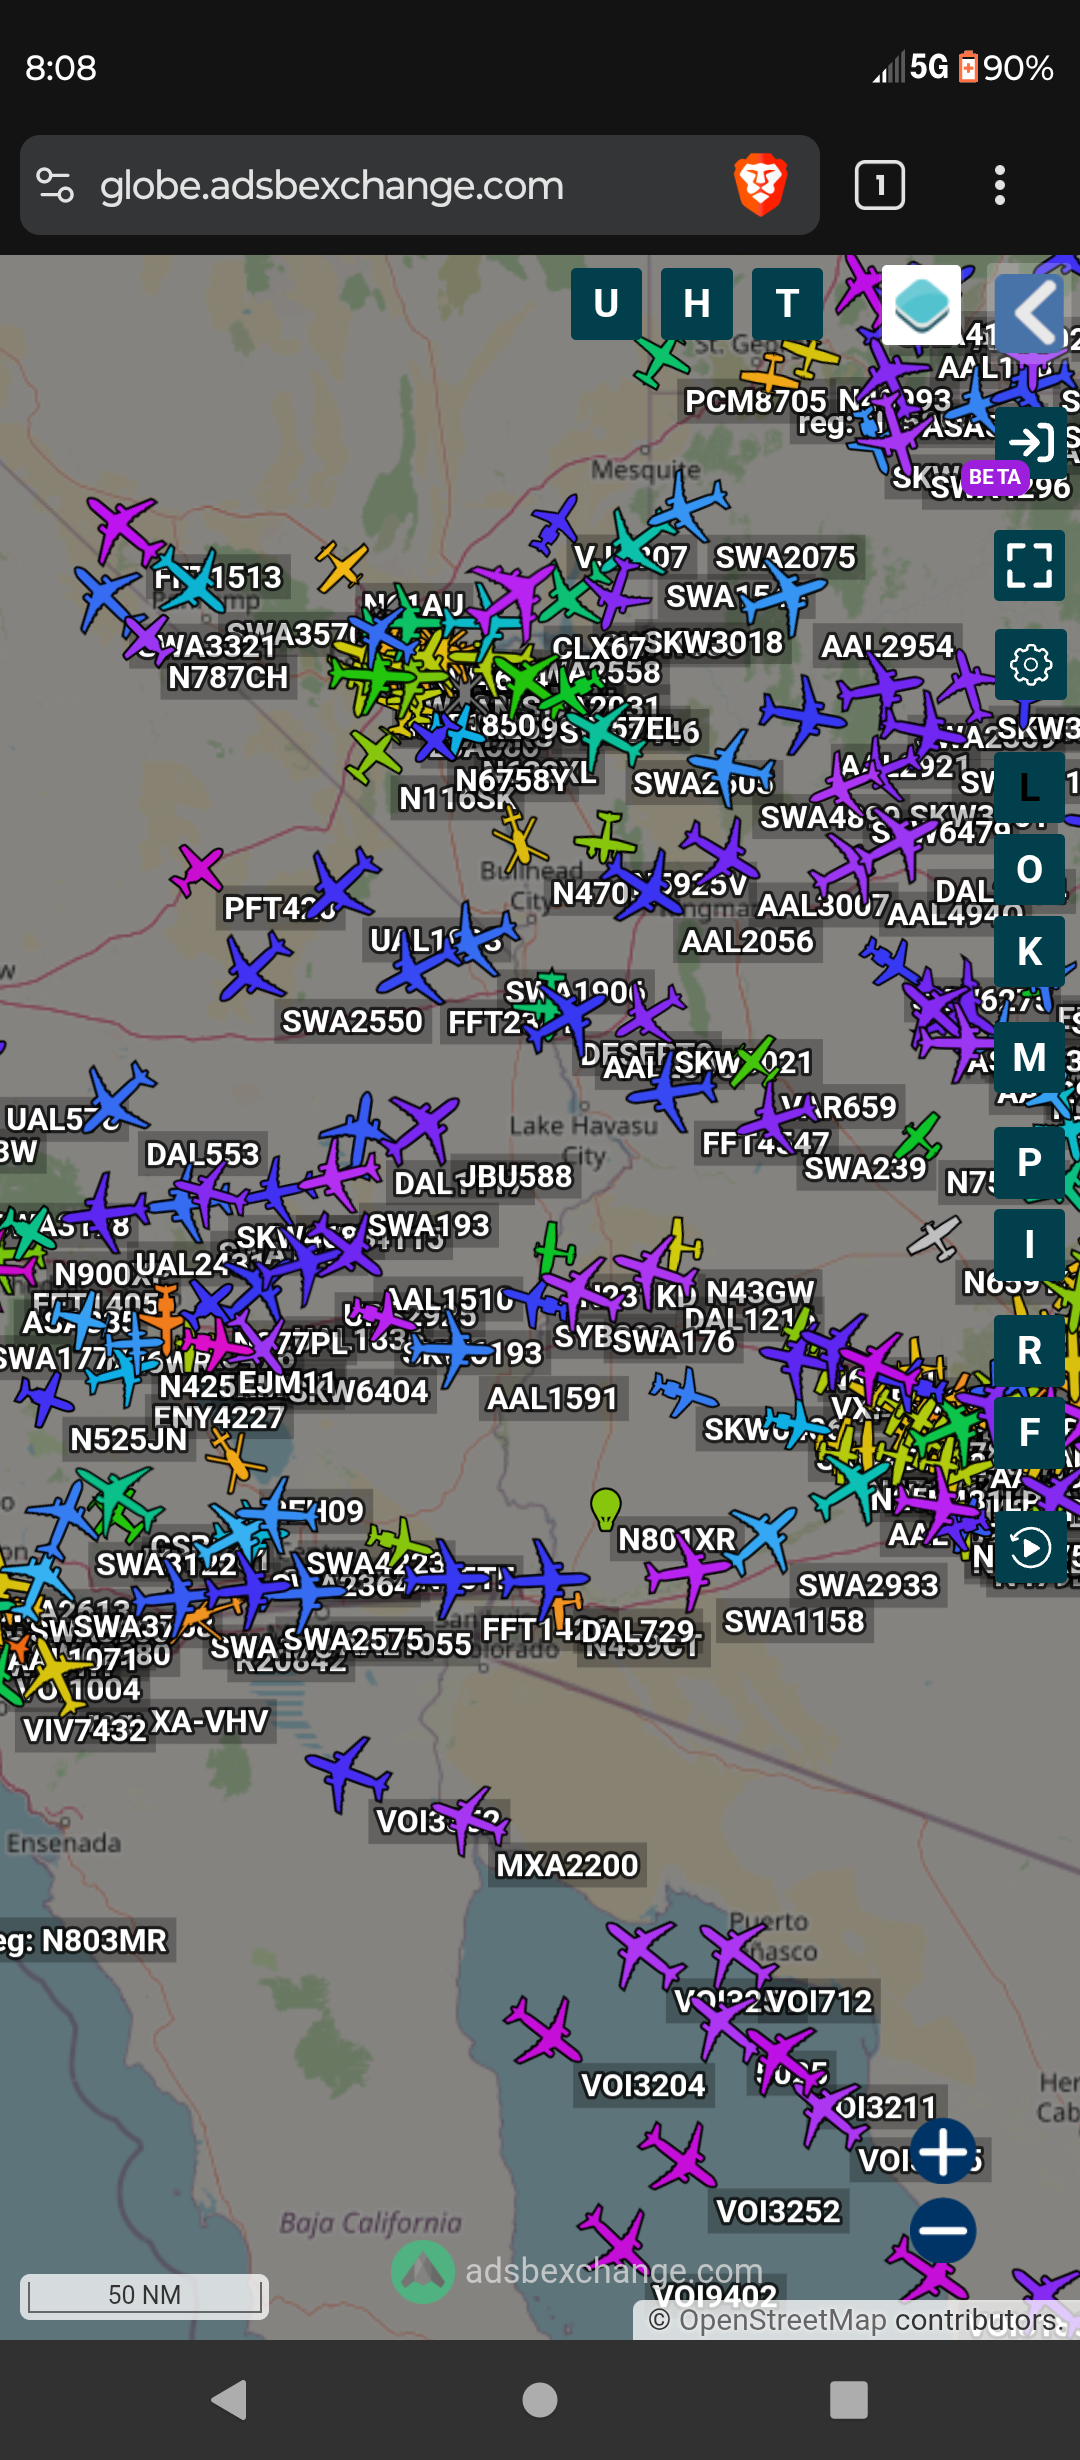Screen dimensions: 1080x2460
Task: Select aircraft label SWA1158
Action: click(x=794, y=1621)
